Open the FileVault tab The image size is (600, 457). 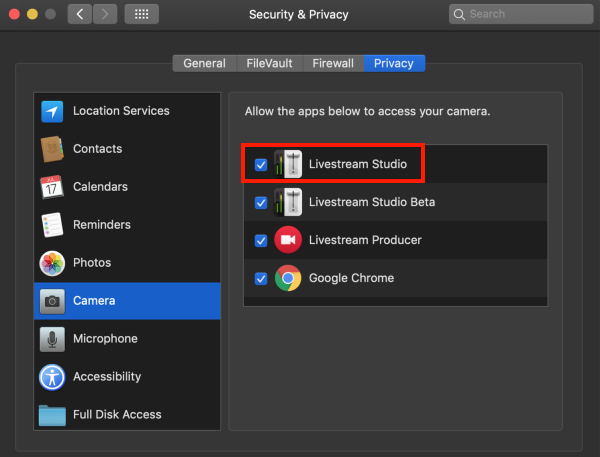tap(270, 63)
